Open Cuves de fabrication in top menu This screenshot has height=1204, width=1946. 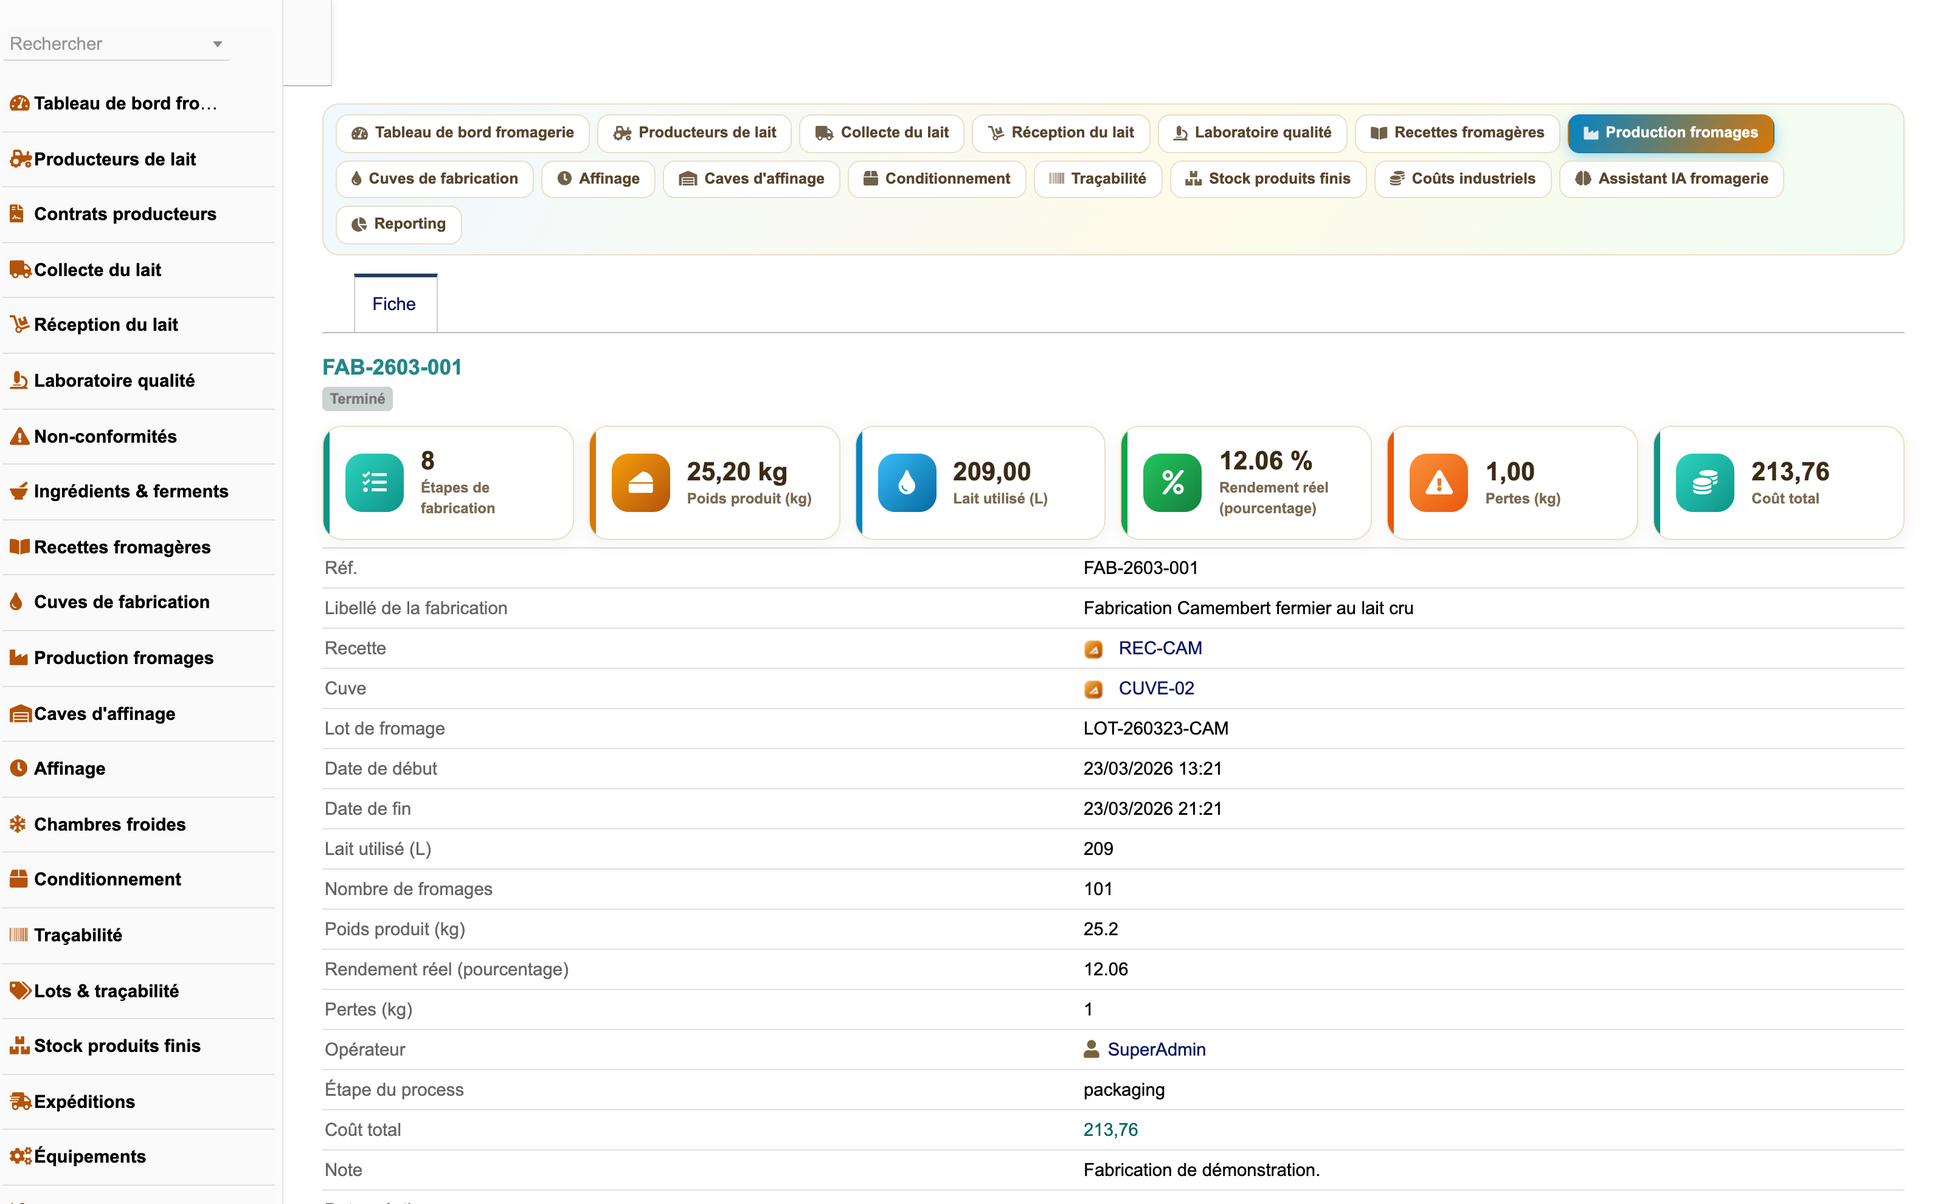coord(434,179)
